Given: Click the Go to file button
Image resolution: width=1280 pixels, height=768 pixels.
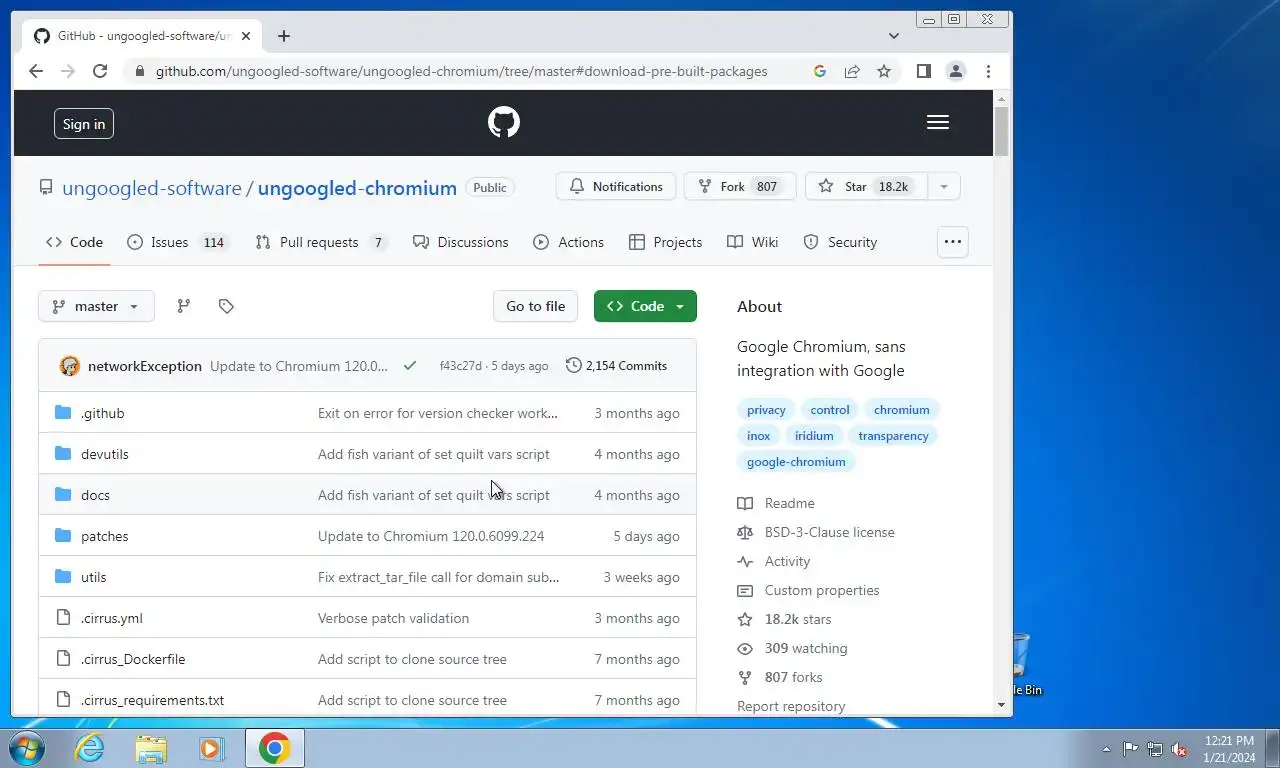Looking at the screenshot, I should [x=535, y=306].
